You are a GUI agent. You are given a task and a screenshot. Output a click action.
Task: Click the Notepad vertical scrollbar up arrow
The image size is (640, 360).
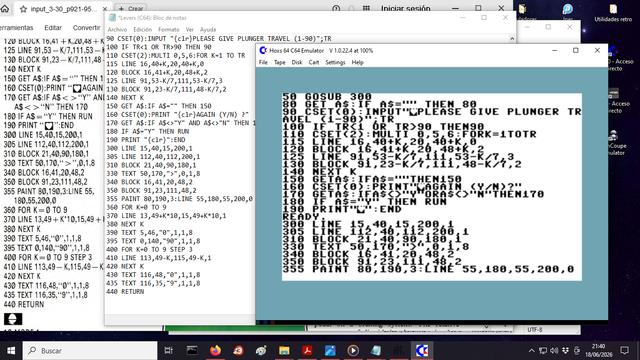tap(512, 39)
